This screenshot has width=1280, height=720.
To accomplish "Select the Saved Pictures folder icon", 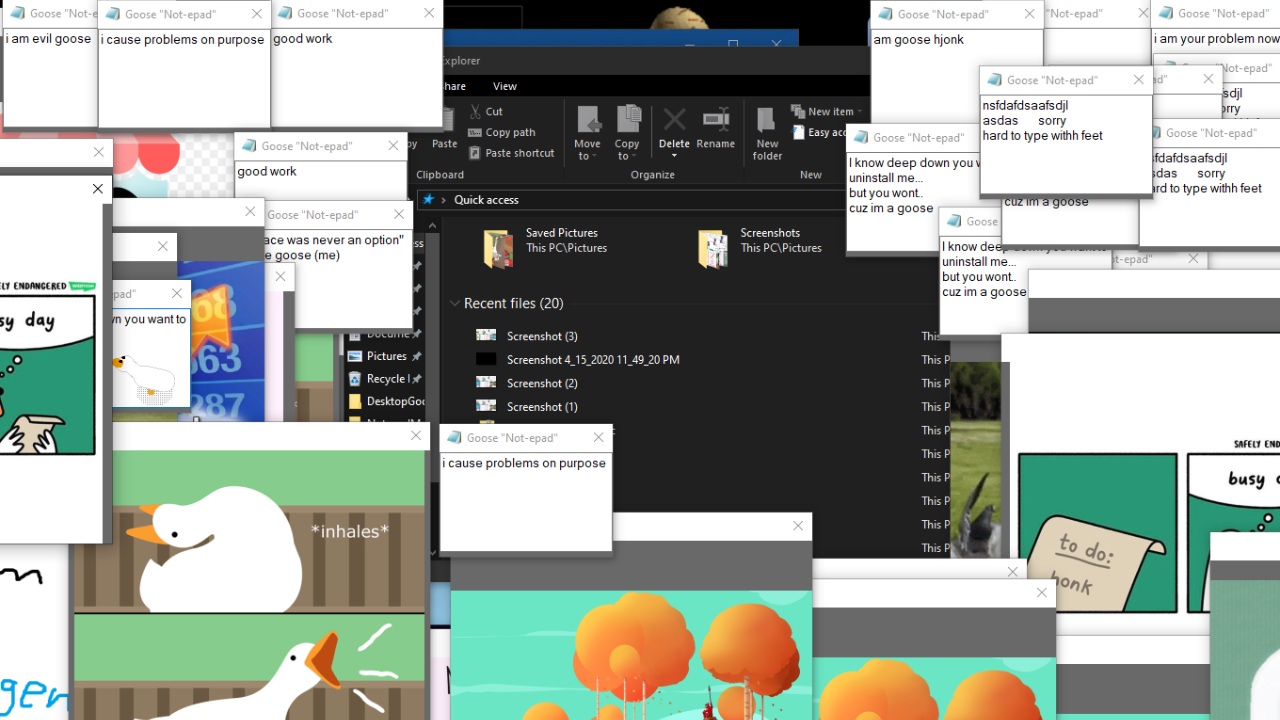I will [498, 249].
